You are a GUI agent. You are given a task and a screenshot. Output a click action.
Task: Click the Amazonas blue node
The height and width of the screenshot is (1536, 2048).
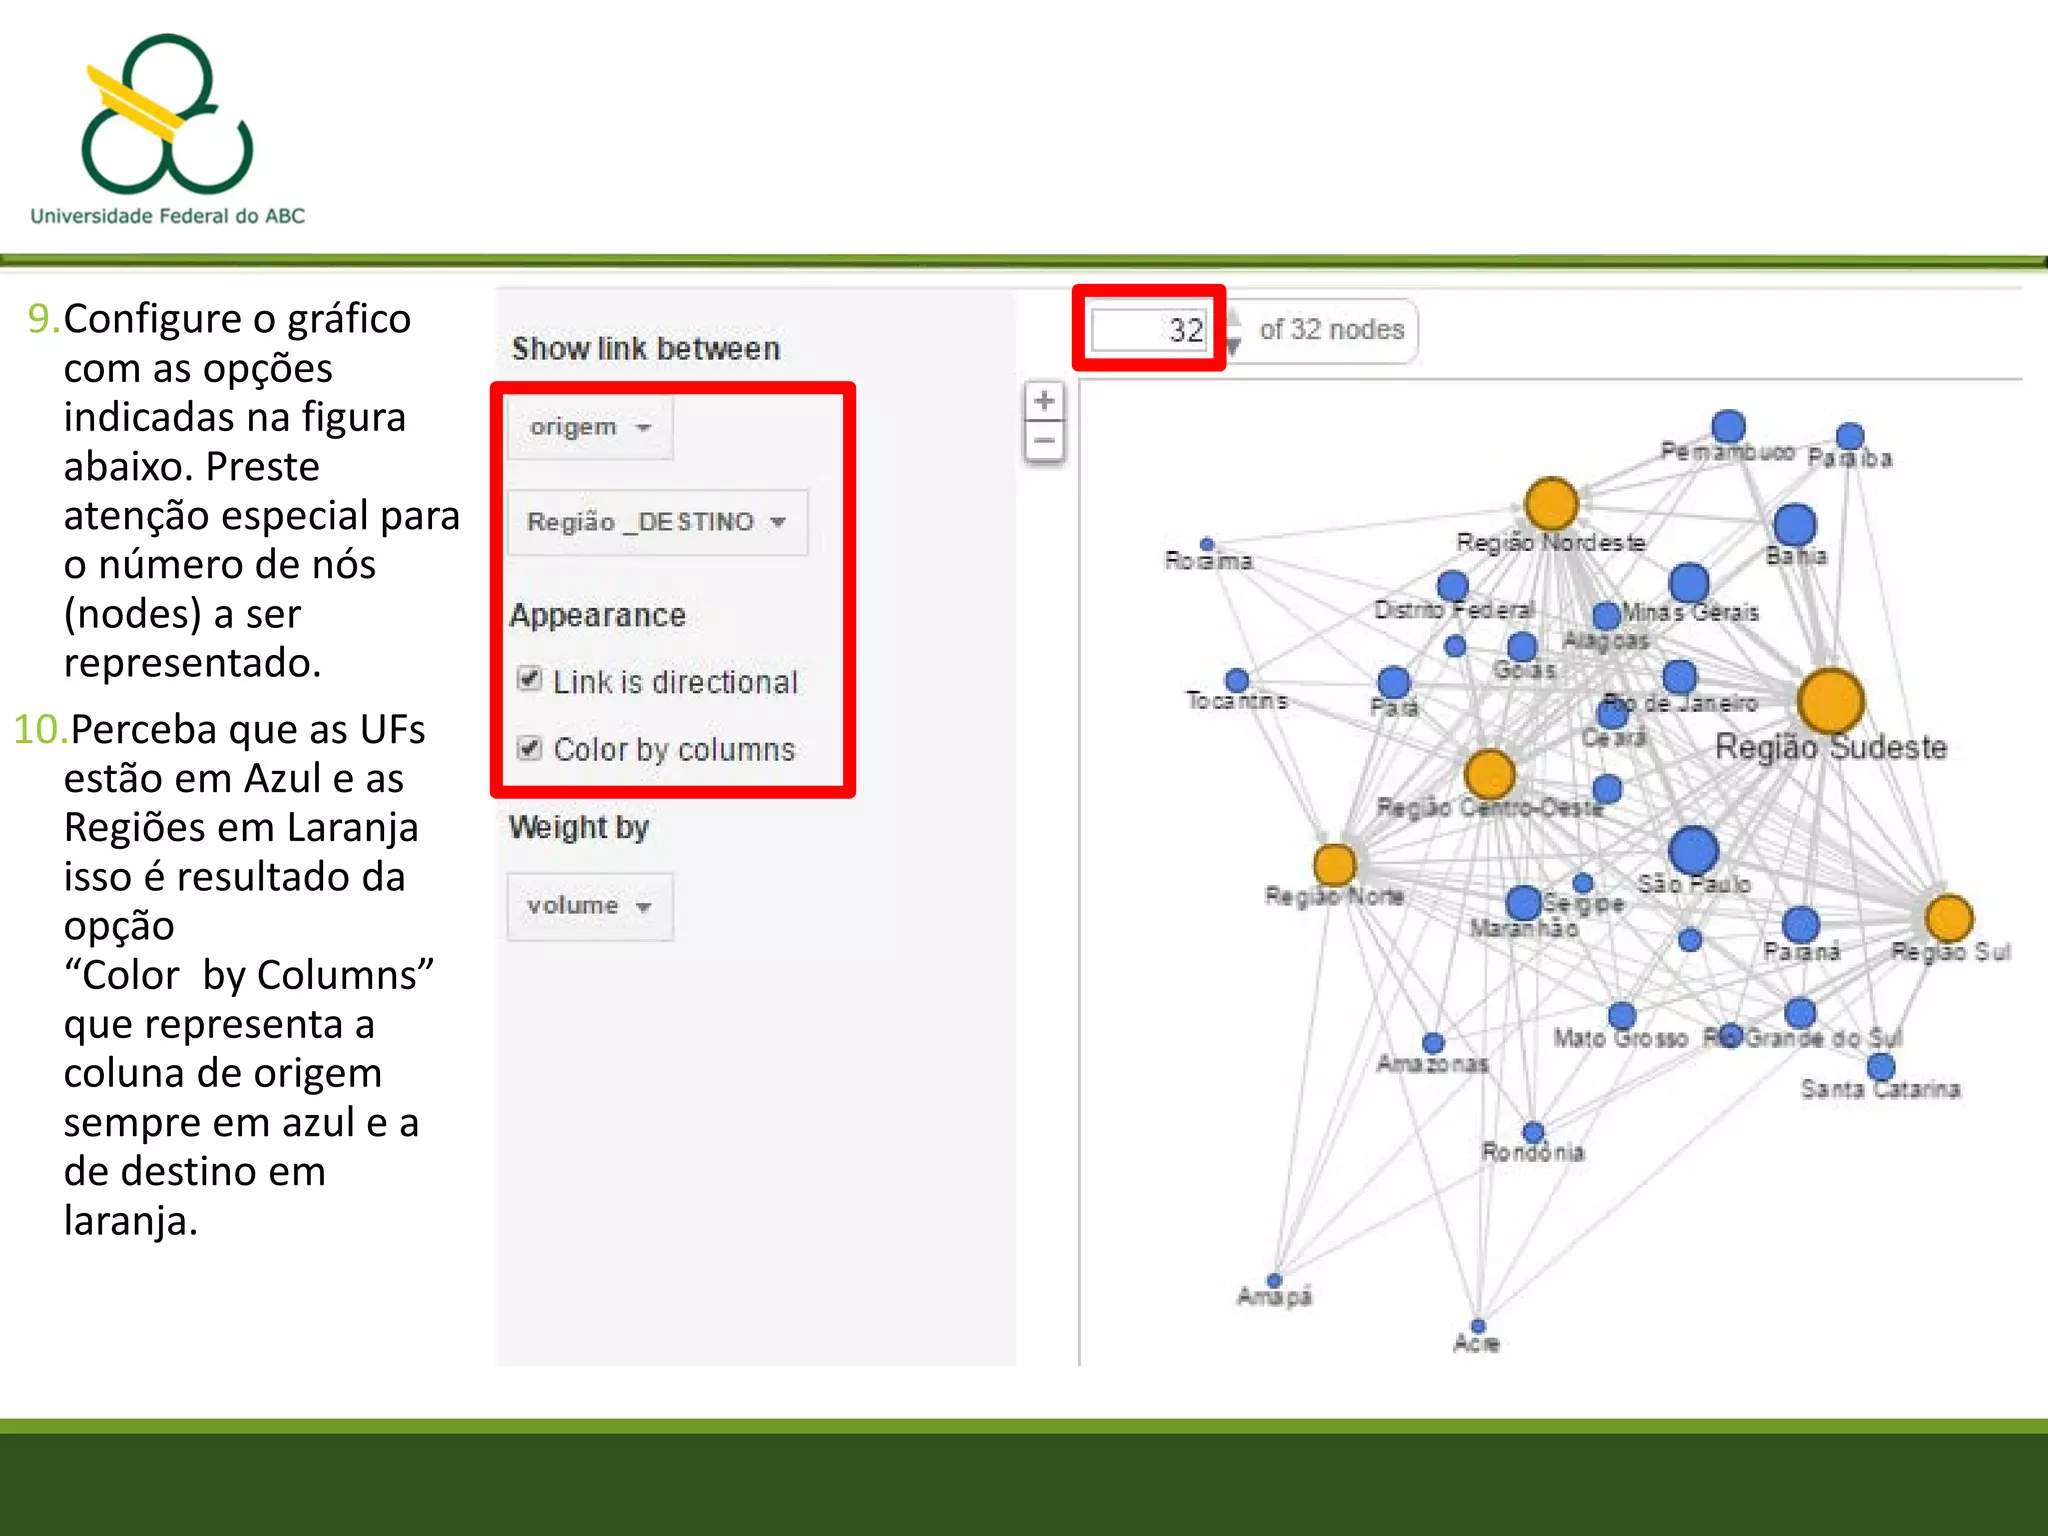click(x=1433, y=1044)
